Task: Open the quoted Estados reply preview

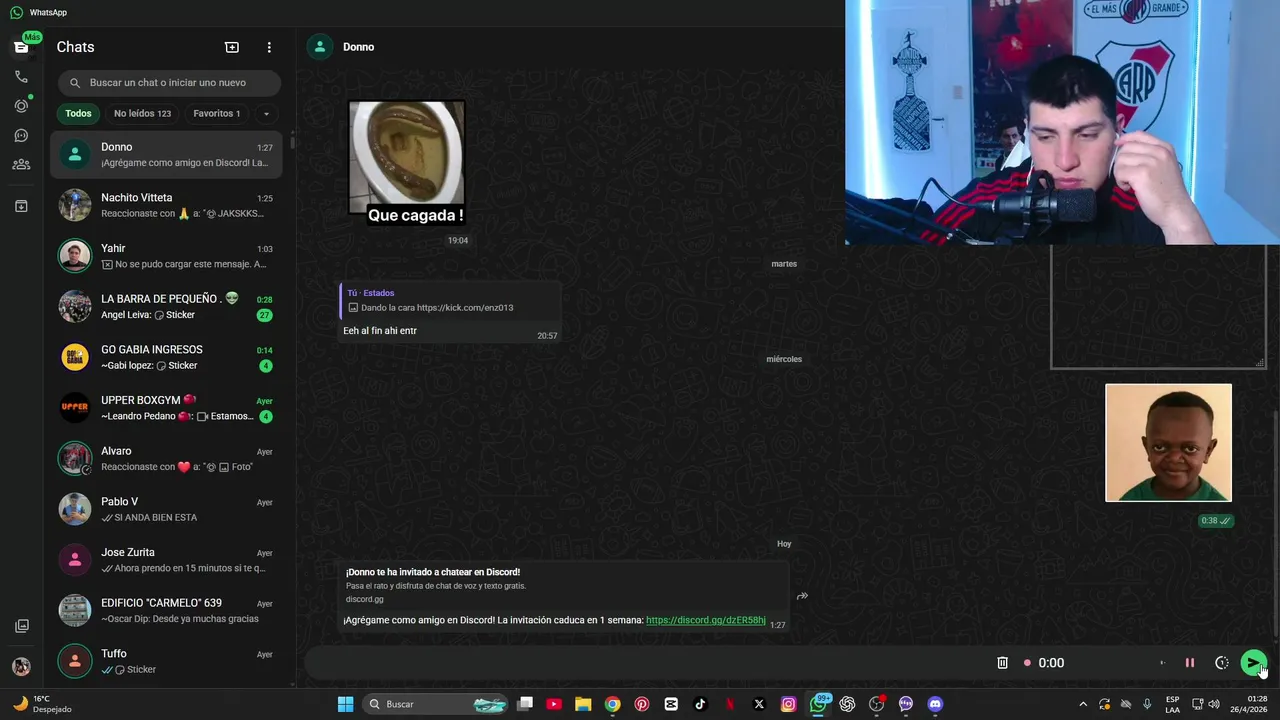Action: coord(448,300)
